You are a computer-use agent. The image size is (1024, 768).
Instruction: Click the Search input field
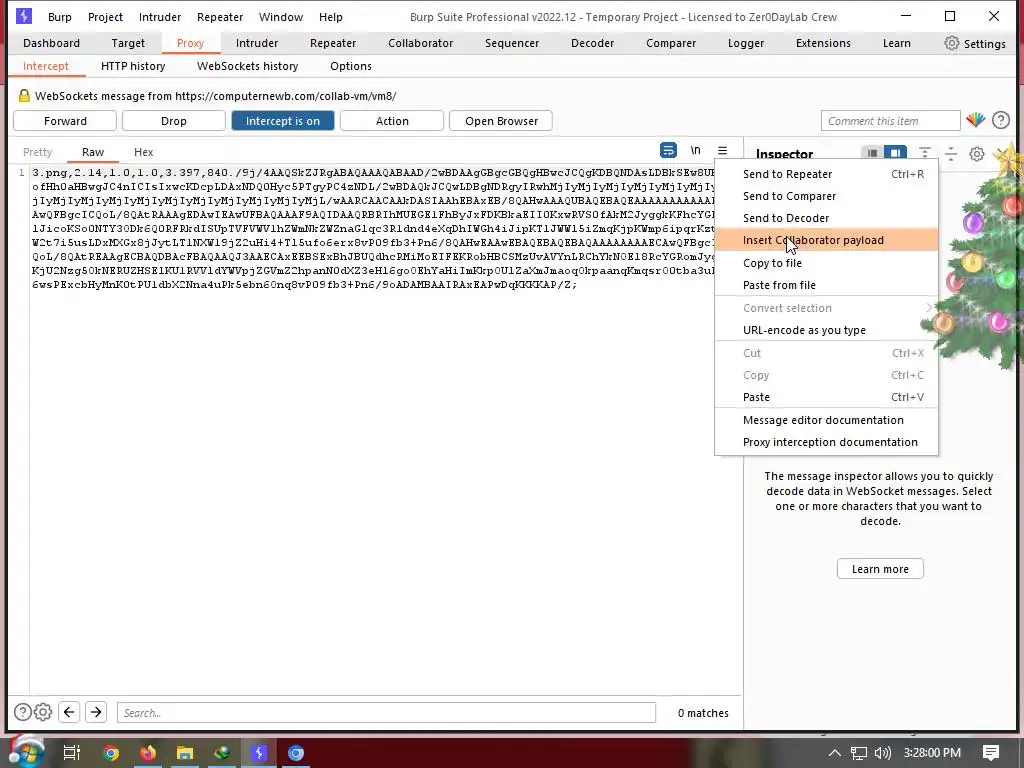tap(386, 712)
